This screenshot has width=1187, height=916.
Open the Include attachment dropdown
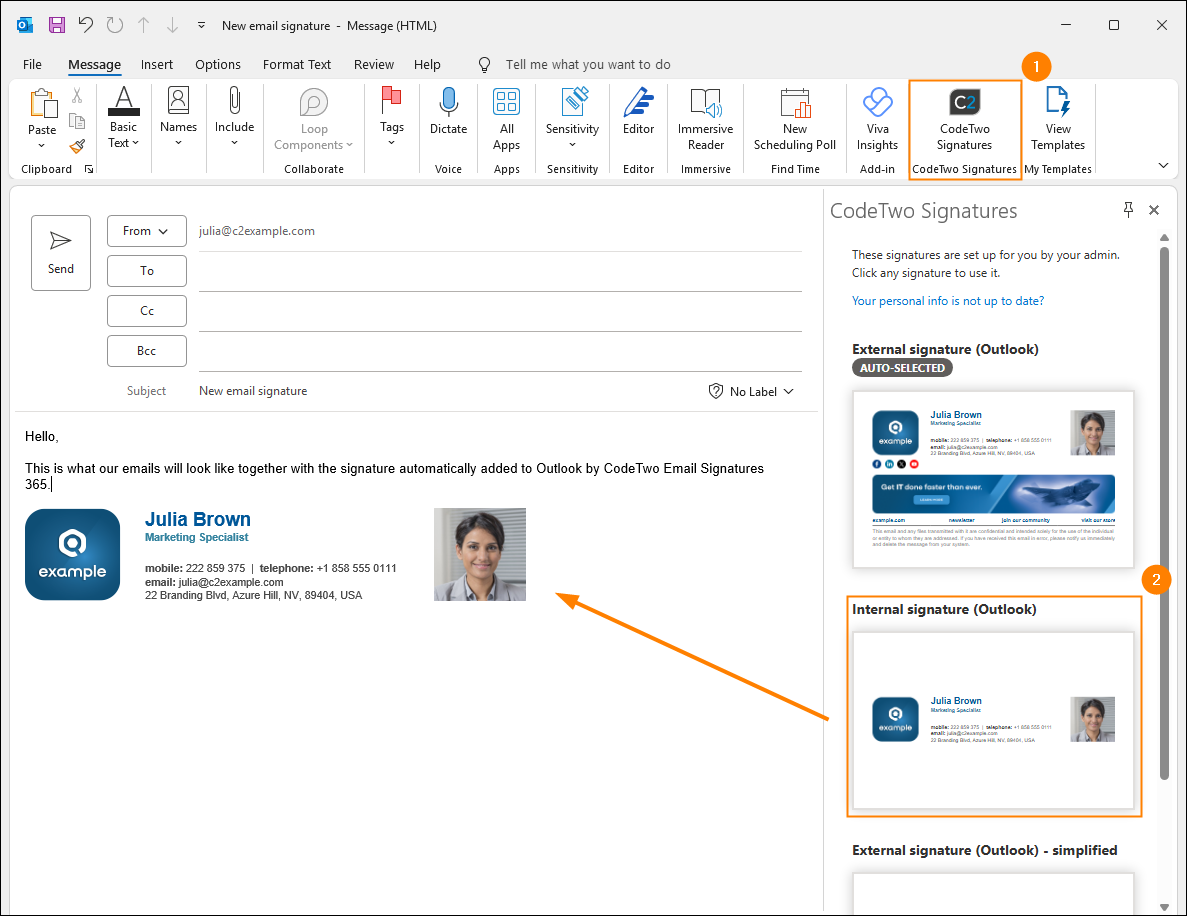point(234,117)
